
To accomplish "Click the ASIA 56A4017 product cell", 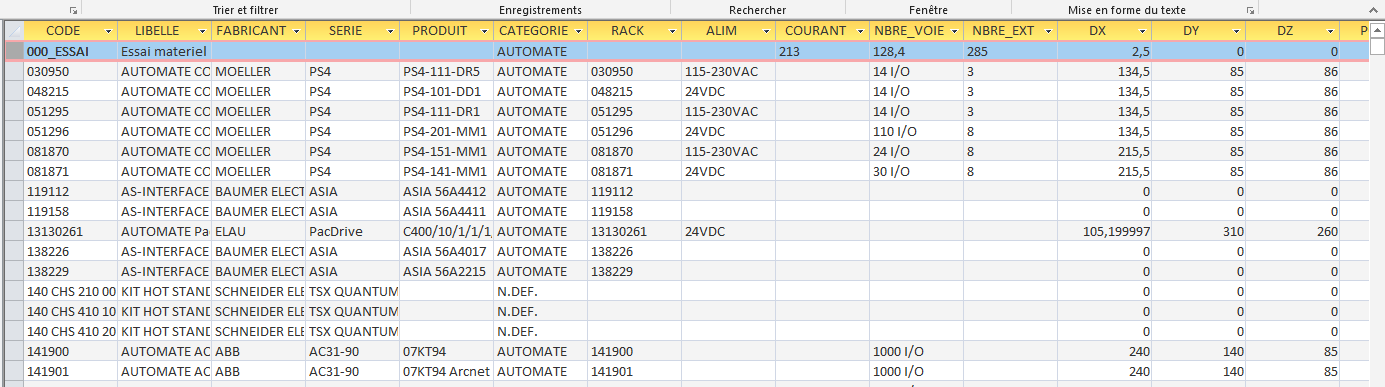I will [x=446, y=251].
